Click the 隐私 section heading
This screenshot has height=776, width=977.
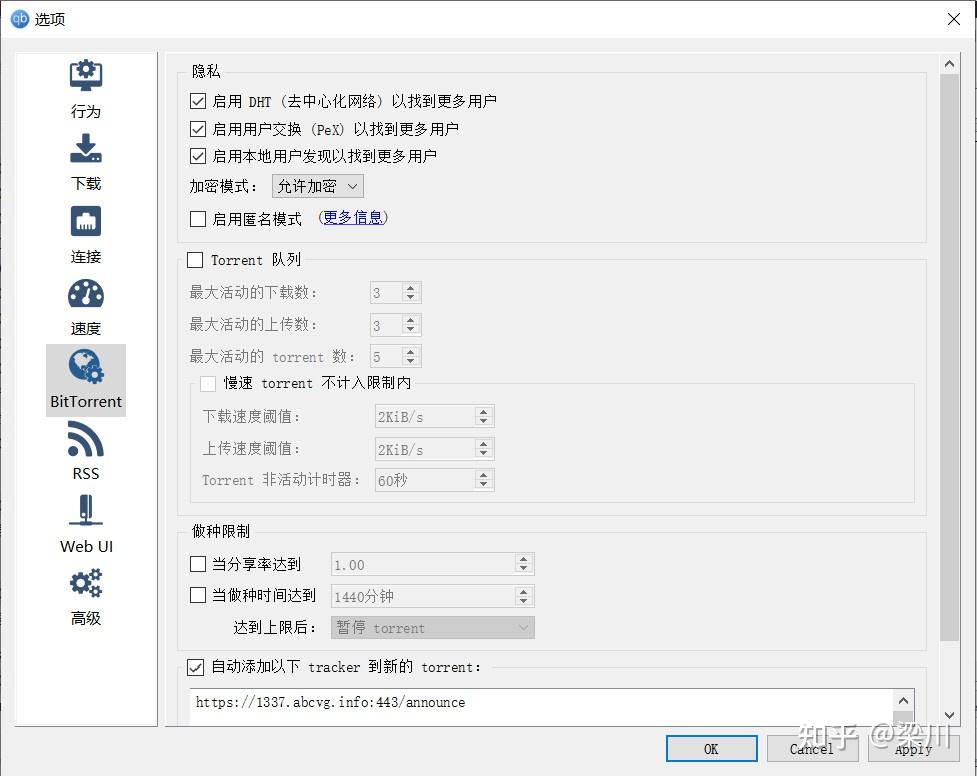pos(204,71)
